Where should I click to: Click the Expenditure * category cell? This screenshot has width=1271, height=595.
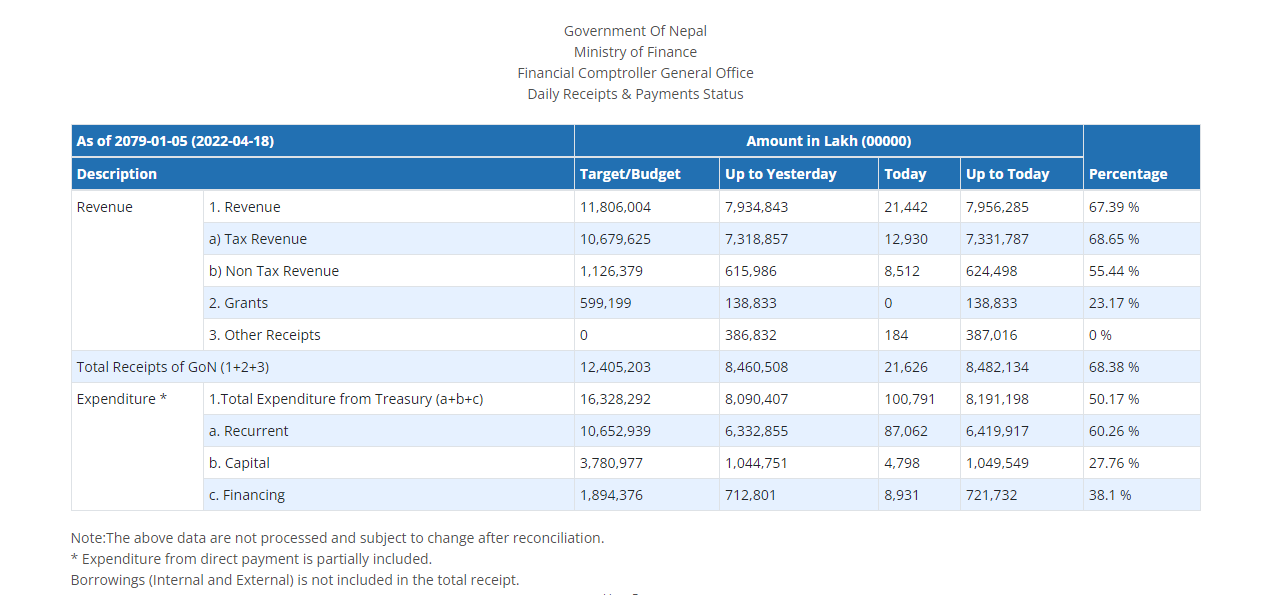[x=122, y=399]
